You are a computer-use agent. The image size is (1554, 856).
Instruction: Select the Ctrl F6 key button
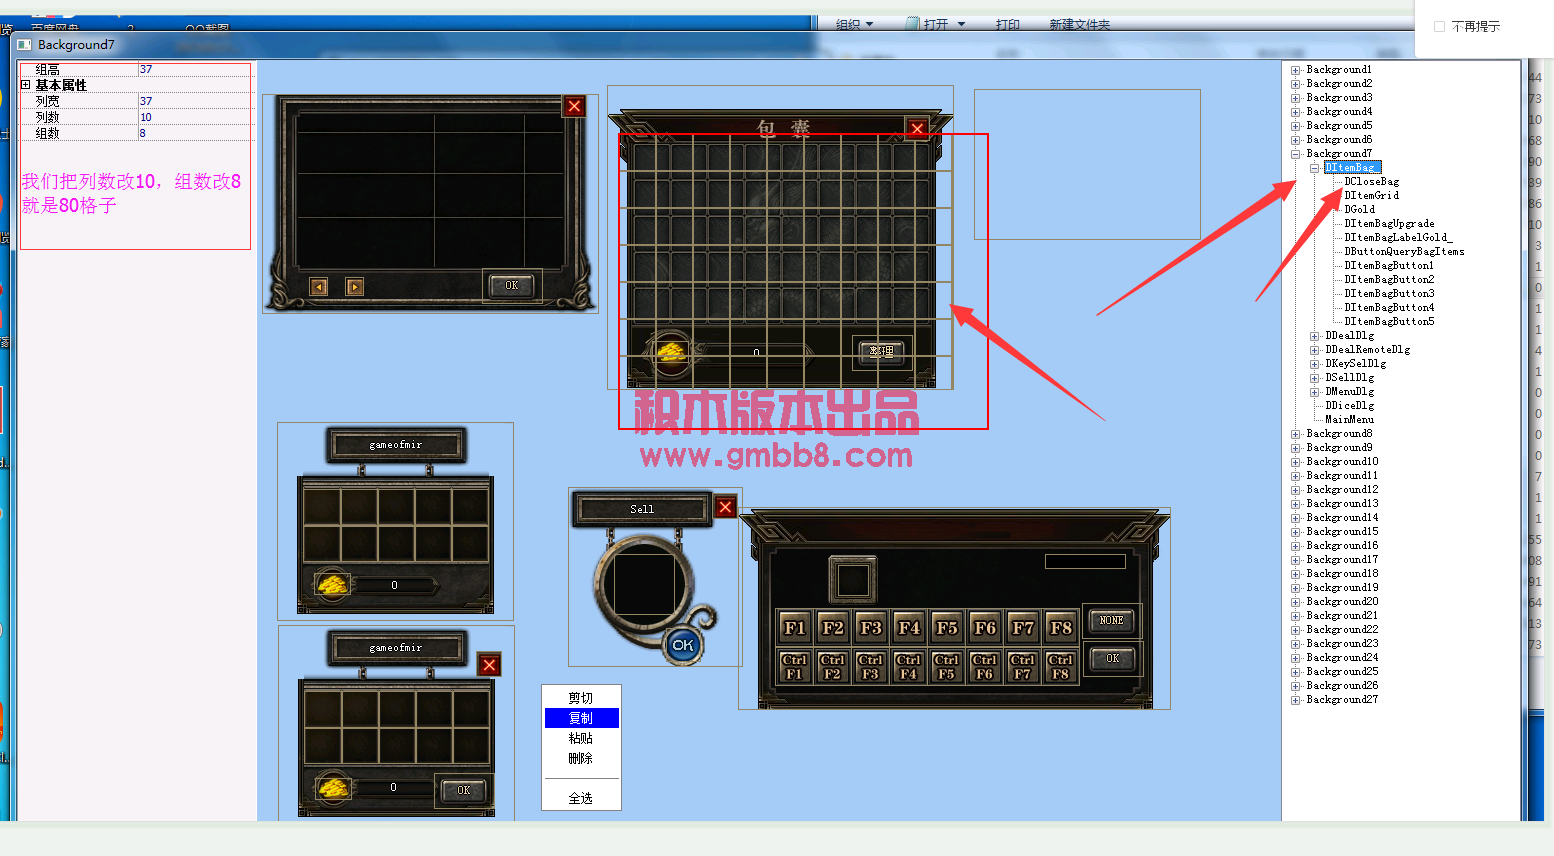(x=985, y=667)
